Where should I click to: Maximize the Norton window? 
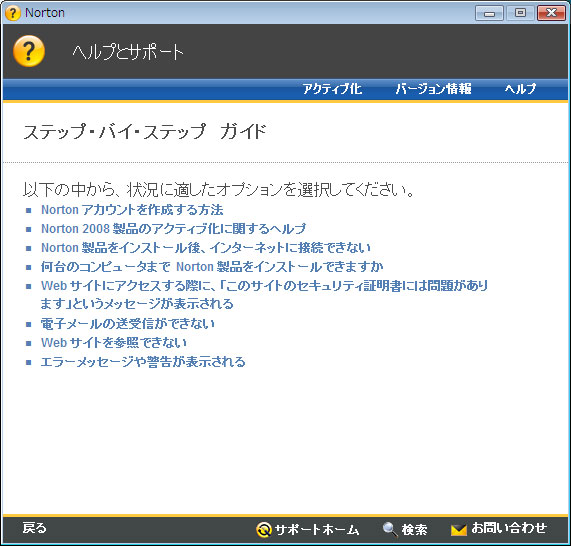tap(520, 13)
